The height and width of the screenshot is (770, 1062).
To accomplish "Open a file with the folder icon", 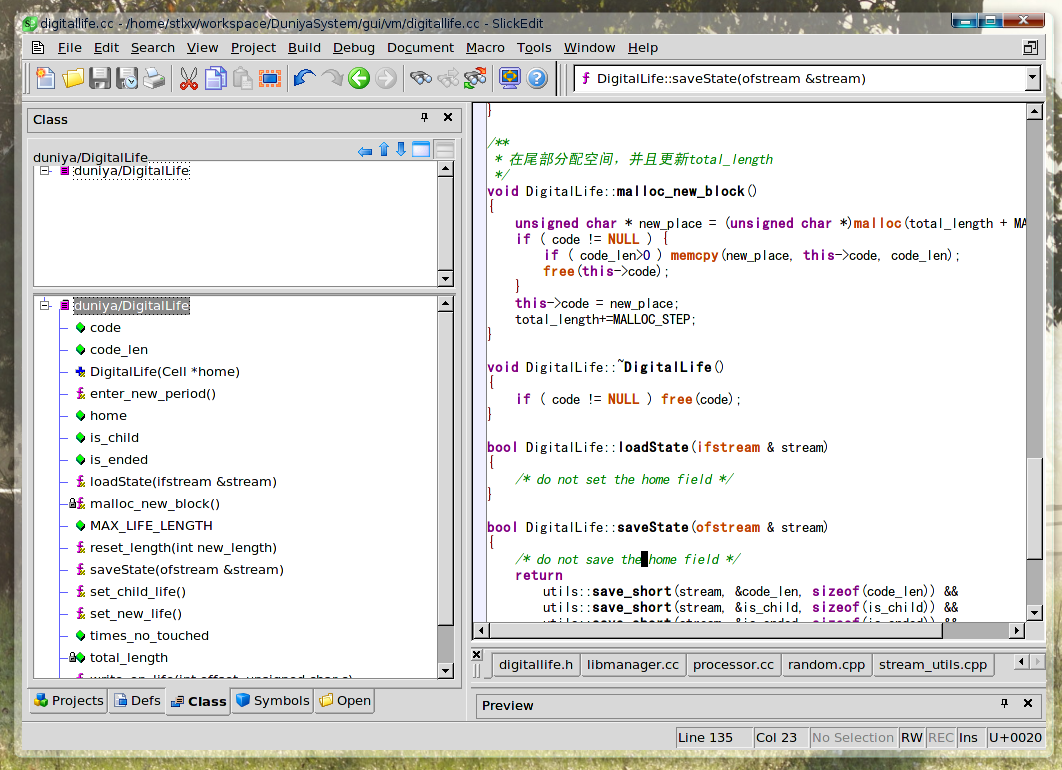I will click(x=73, y=79).
